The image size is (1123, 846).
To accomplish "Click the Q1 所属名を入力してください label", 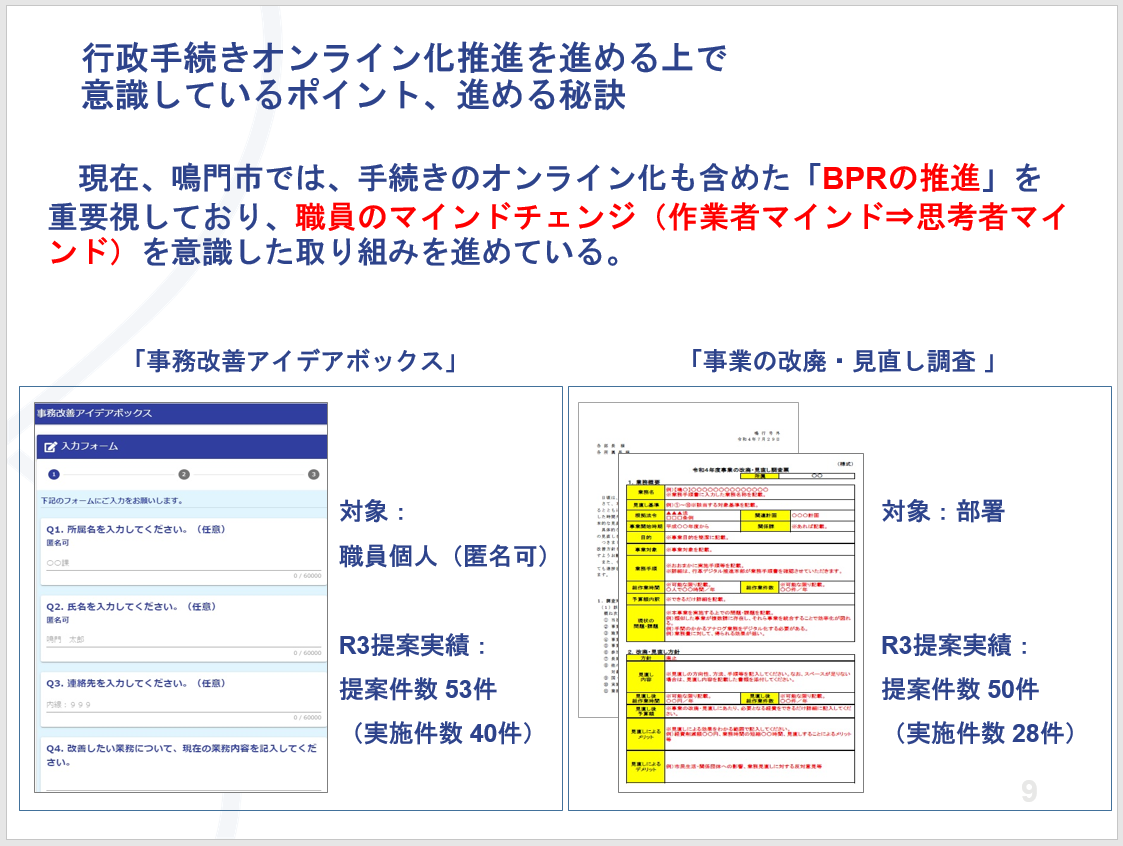I will [136, 529].
